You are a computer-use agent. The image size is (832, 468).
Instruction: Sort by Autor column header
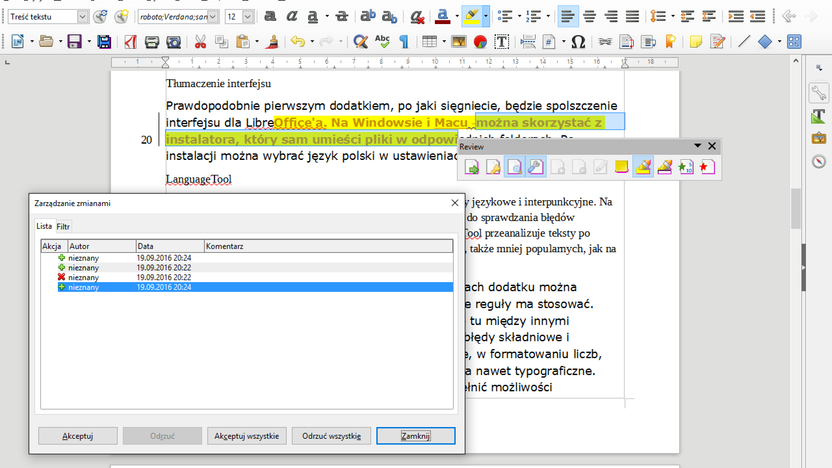click(x=102, y=246)
